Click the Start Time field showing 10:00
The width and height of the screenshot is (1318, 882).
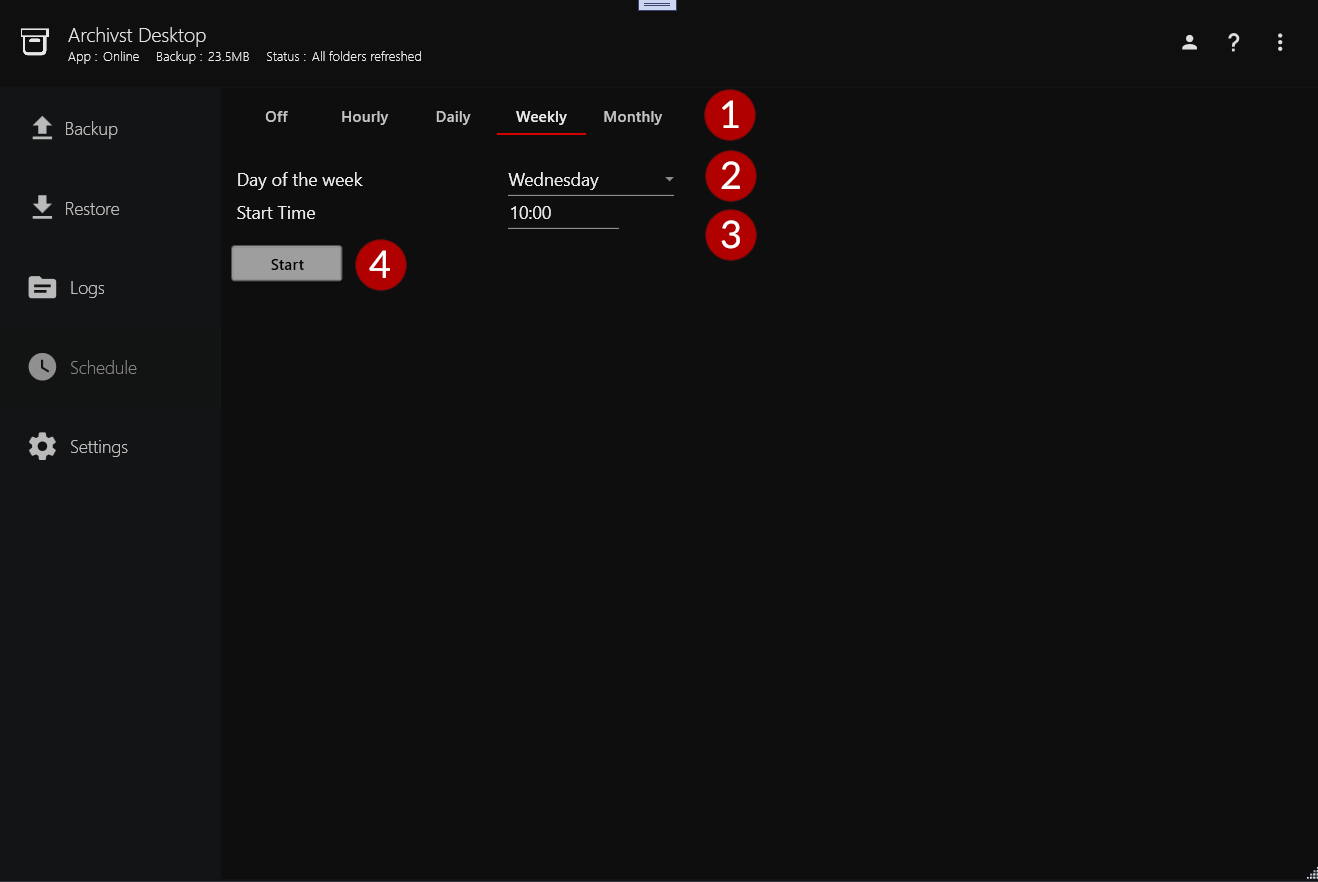[562, 213]
